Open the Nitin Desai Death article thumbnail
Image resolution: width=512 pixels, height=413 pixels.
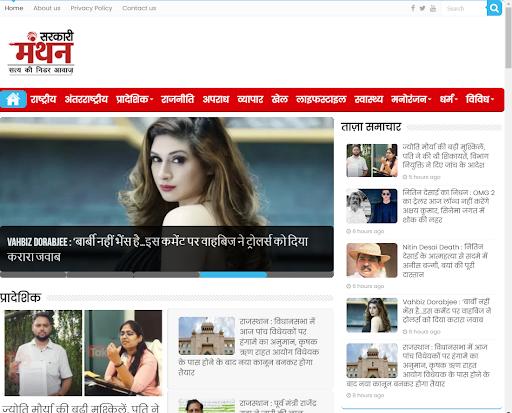tap(372, 260)
